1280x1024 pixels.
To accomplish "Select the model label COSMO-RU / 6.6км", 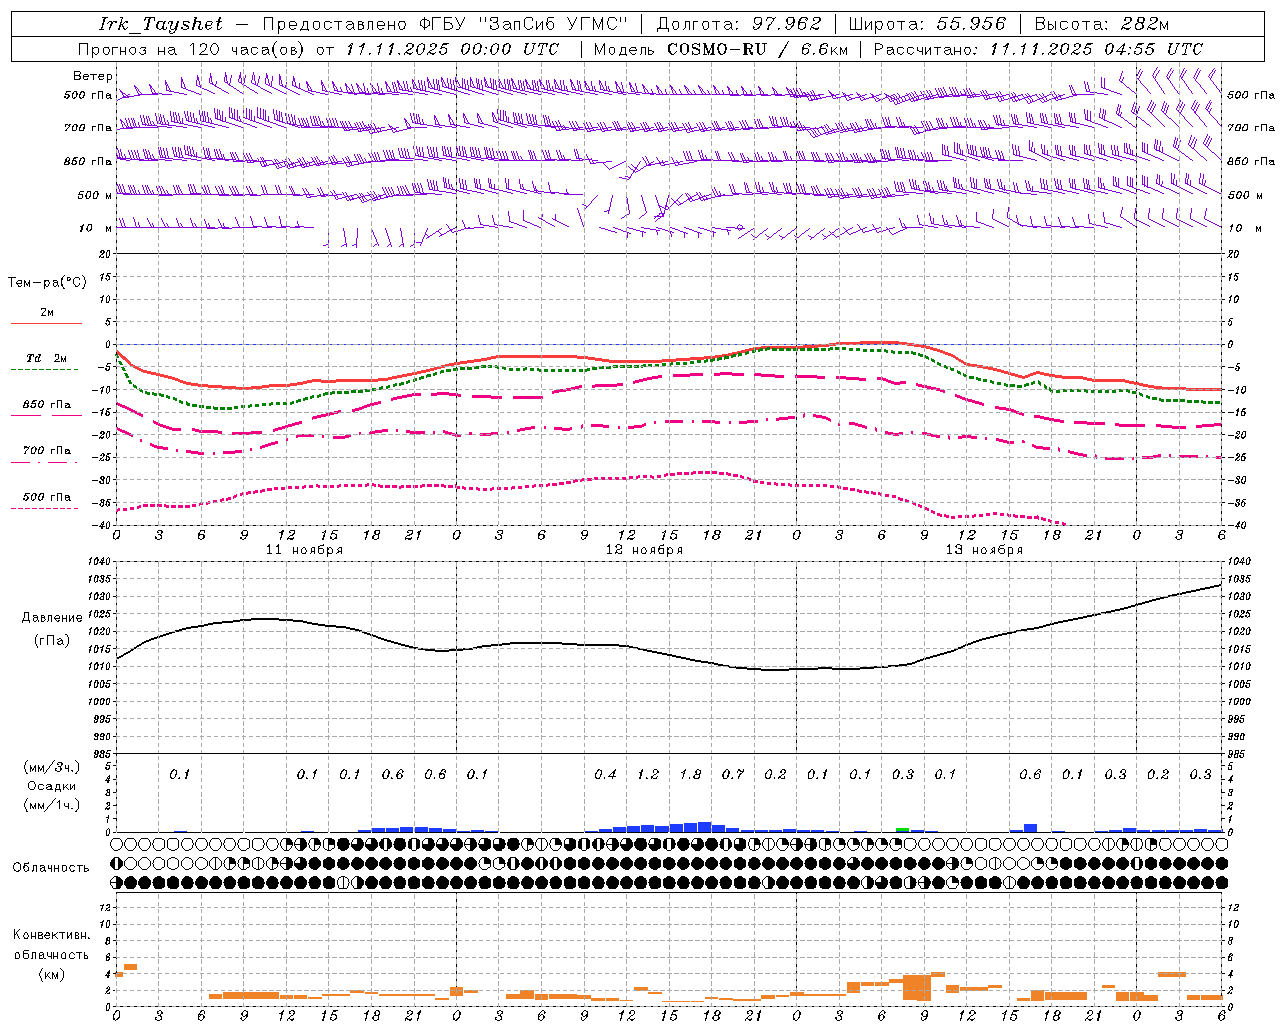I will (757, 49).
